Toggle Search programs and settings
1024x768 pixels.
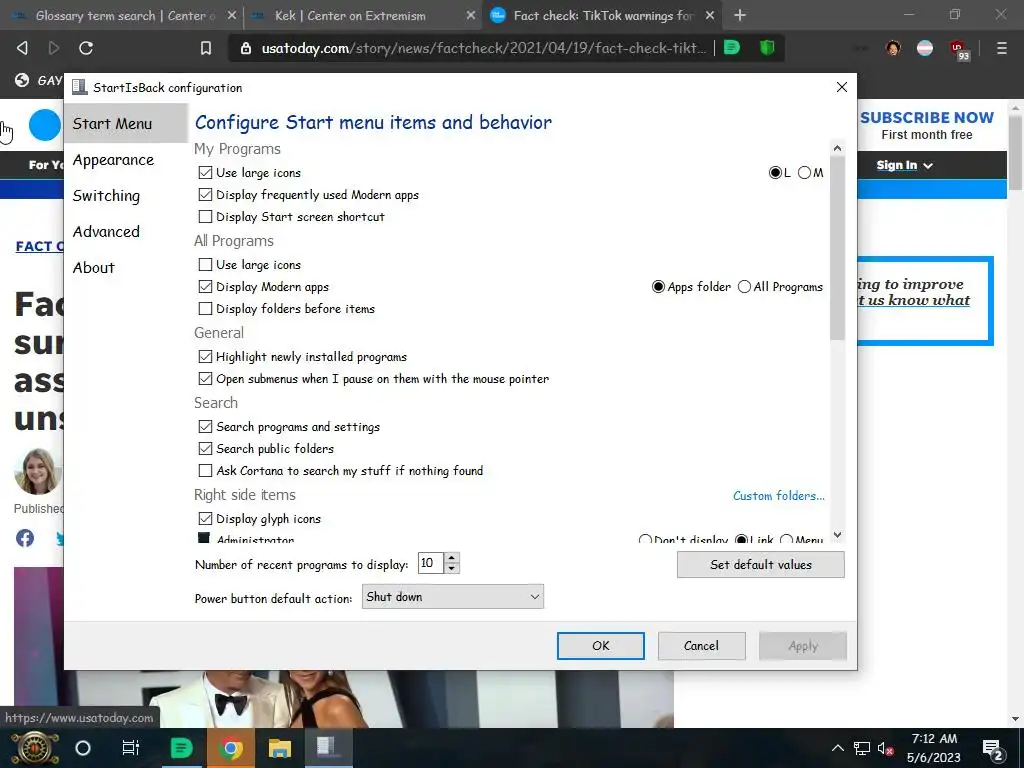point(205,426)
